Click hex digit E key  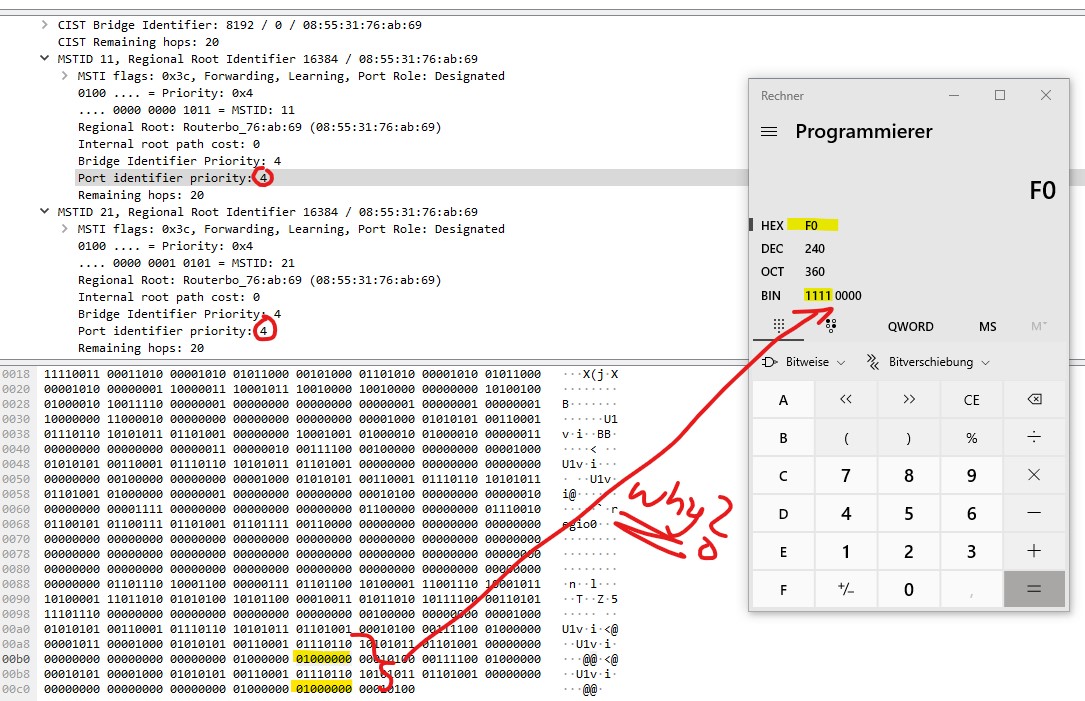point(783,552)
